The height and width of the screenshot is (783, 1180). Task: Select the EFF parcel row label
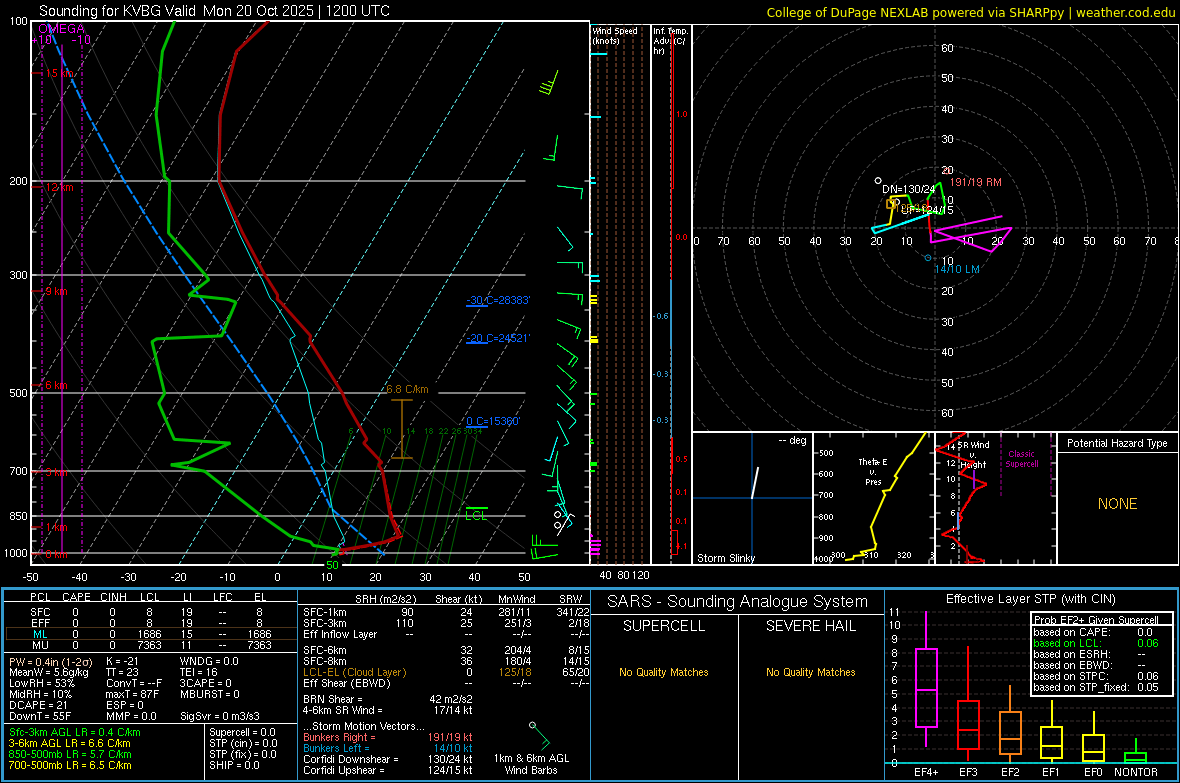tap(40, 623)
